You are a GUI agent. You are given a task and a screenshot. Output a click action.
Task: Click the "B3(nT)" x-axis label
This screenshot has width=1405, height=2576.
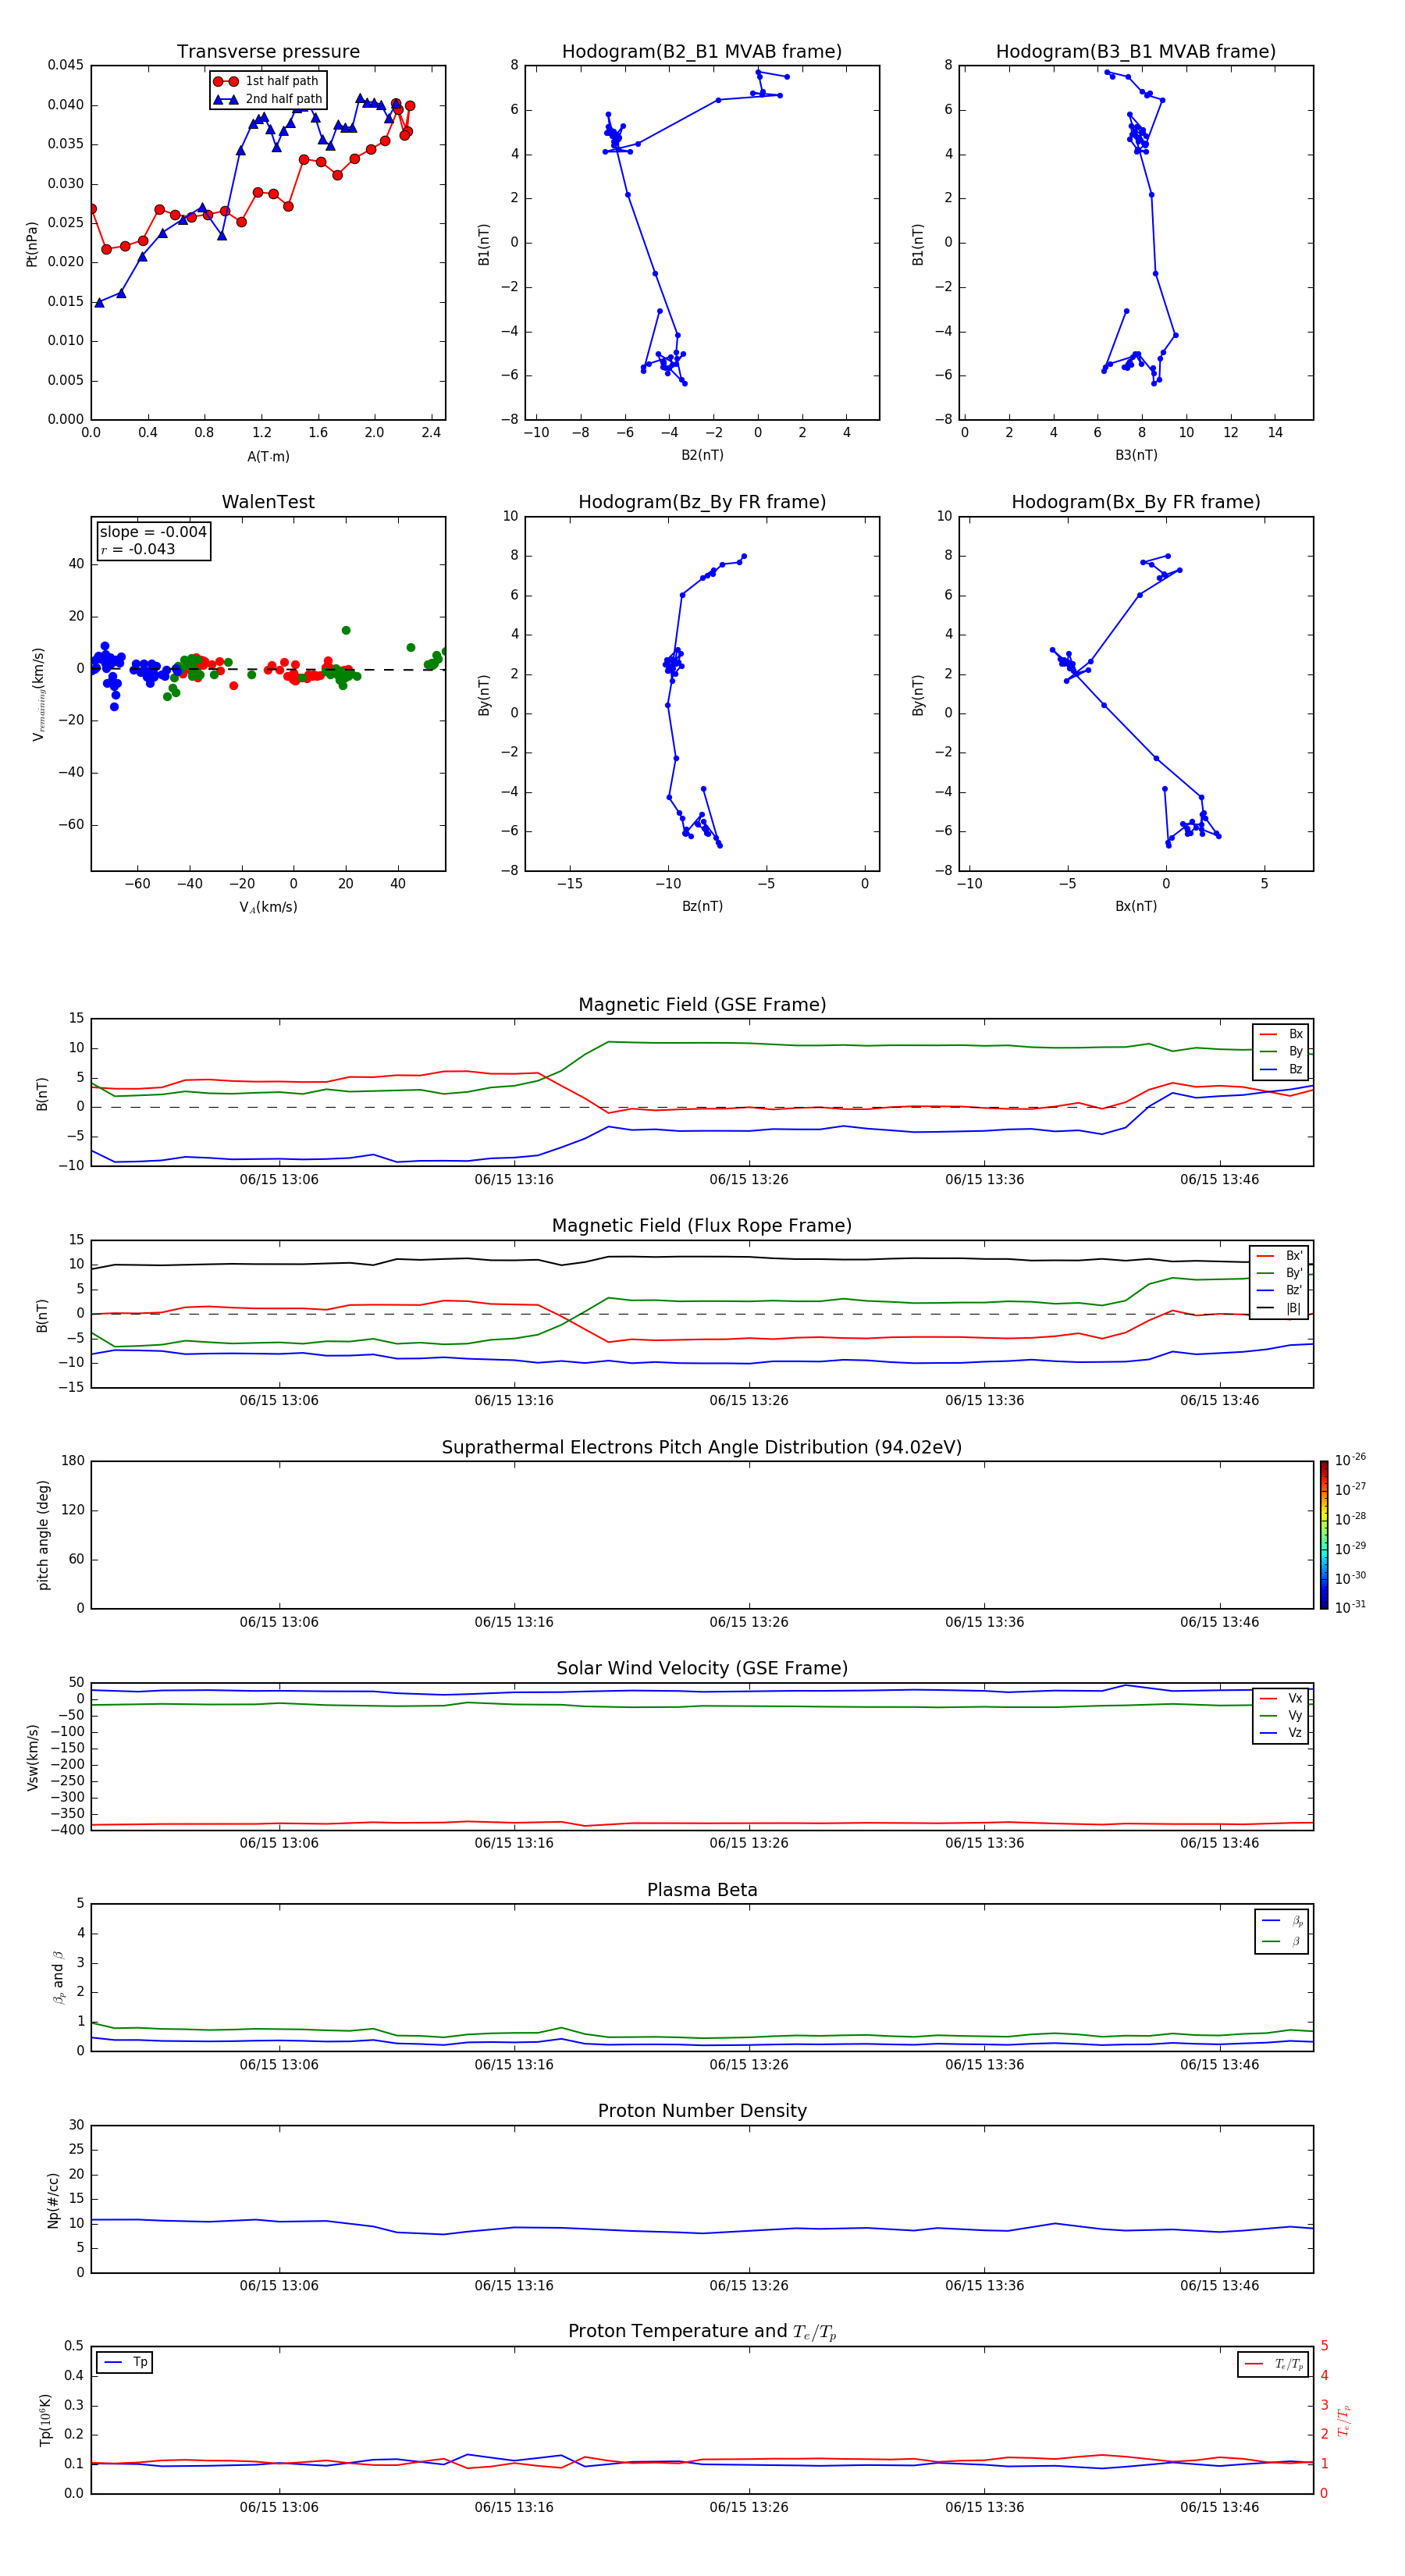click(1136, 456)
